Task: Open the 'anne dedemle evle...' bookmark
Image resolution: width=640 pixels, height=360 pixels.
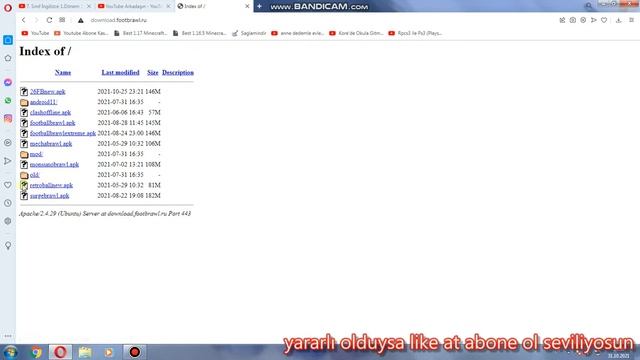Action: click(297, 33)
